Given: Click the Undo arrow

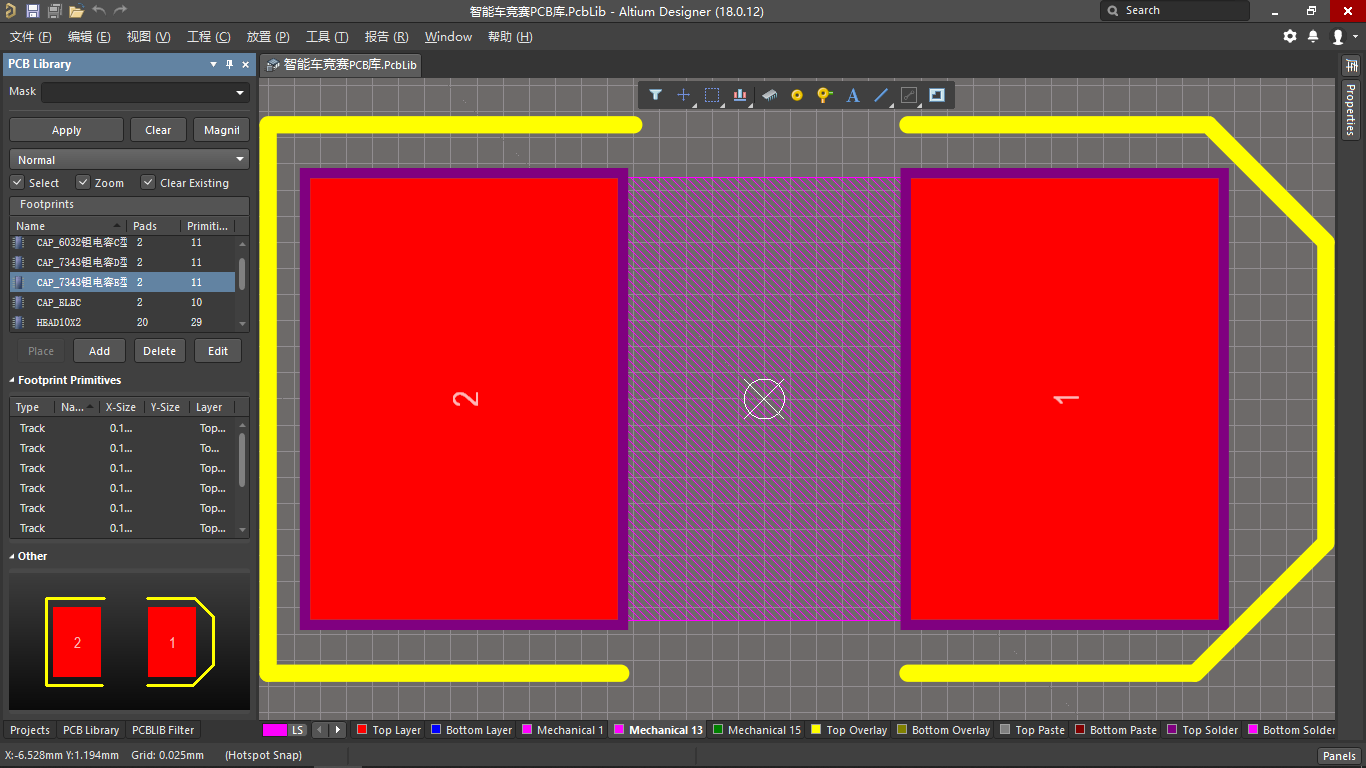Looking at the screenshot, I should click(99, 11).
